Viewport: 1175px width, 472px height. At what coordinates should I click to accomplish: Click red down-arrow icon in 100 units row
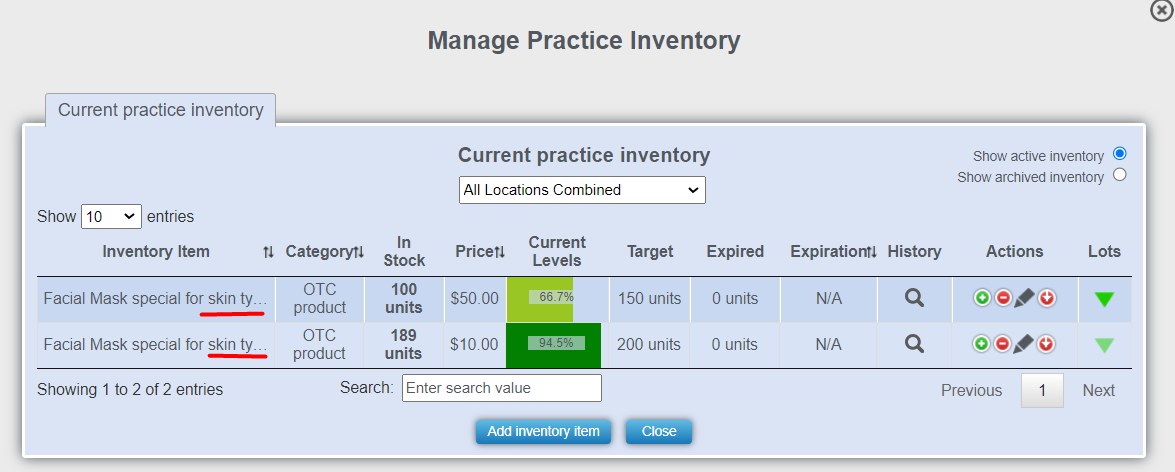(1046, 298)
